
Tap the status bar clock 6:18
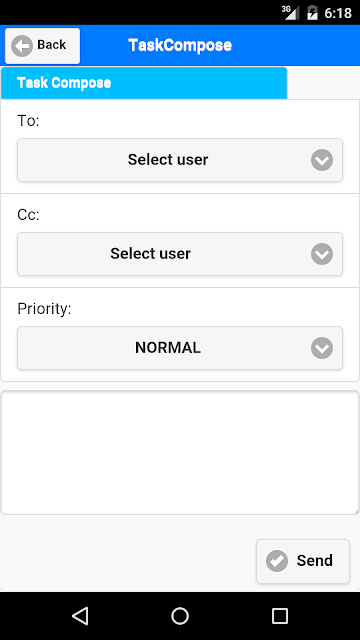[x=338, y=13]
